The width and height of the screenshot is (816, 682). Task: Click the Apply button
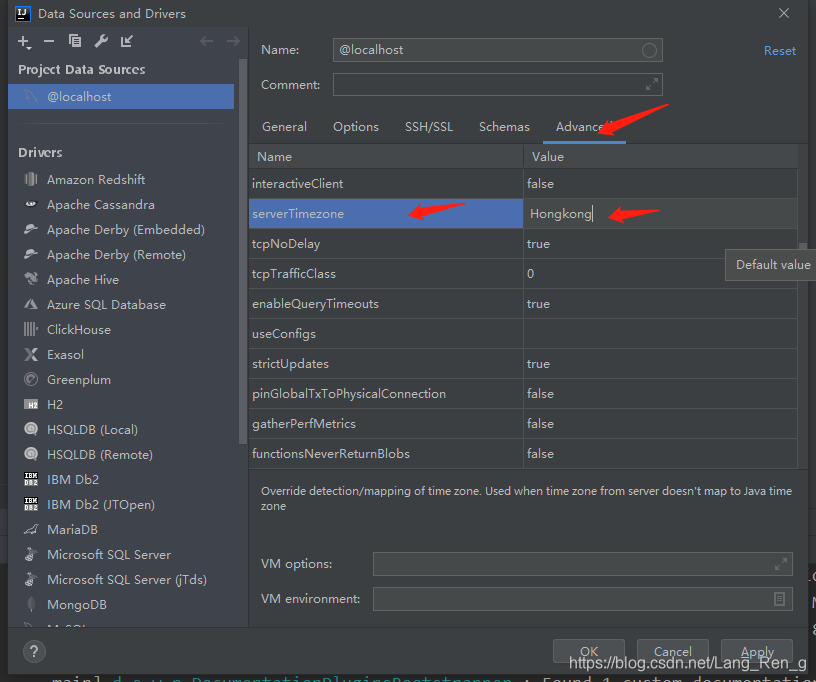coord(757,651)
